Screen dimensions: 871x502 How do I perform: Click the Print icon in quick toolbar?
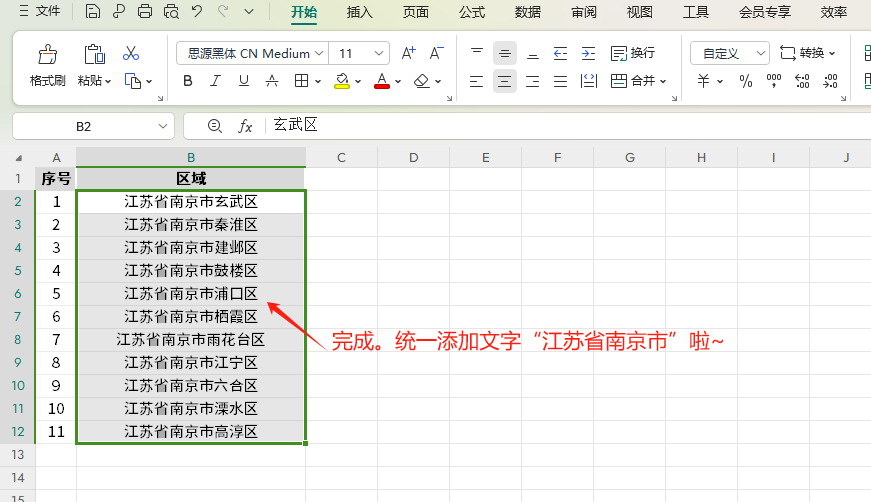(x=145, y=11)
